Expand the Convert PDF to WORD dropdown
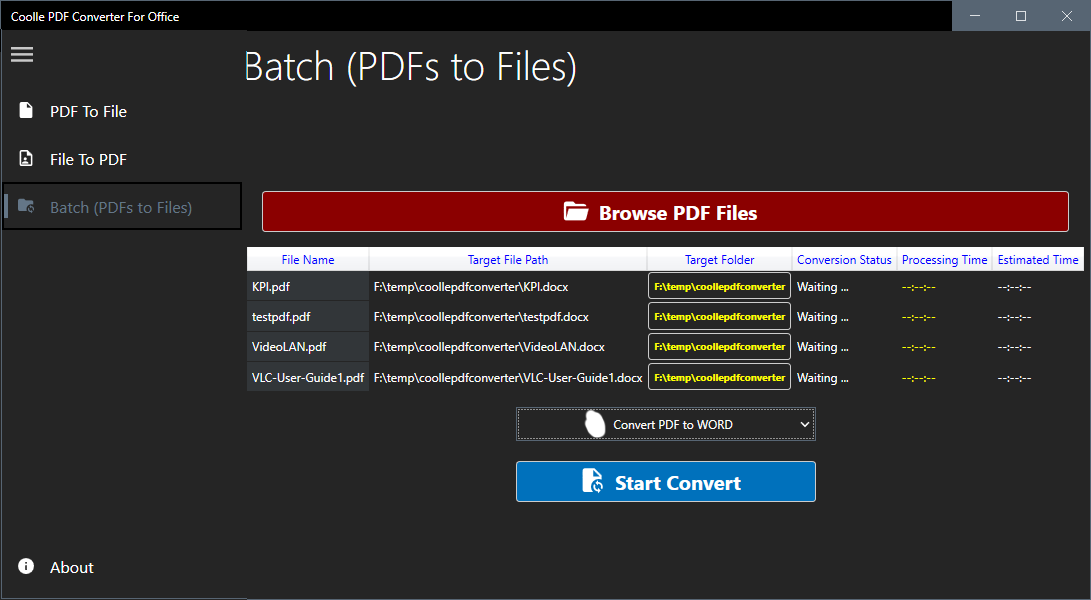Screen dimensions: 1091x600 pyautogui.click(x=805, y=424)
